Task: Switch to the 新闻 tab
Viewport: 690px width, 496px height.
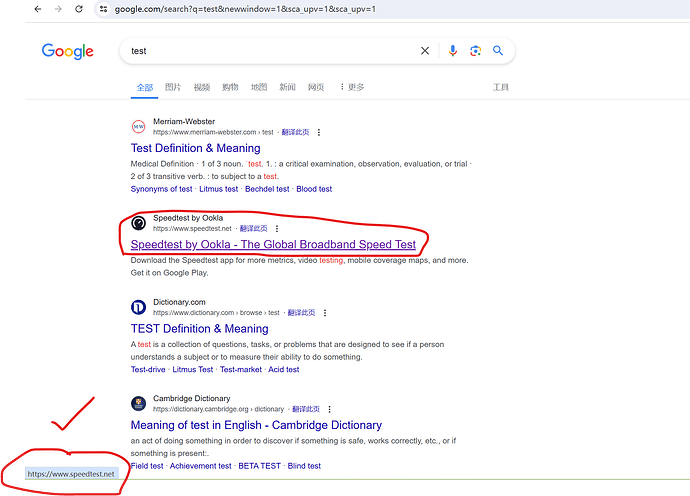Action: coord(287,87)
